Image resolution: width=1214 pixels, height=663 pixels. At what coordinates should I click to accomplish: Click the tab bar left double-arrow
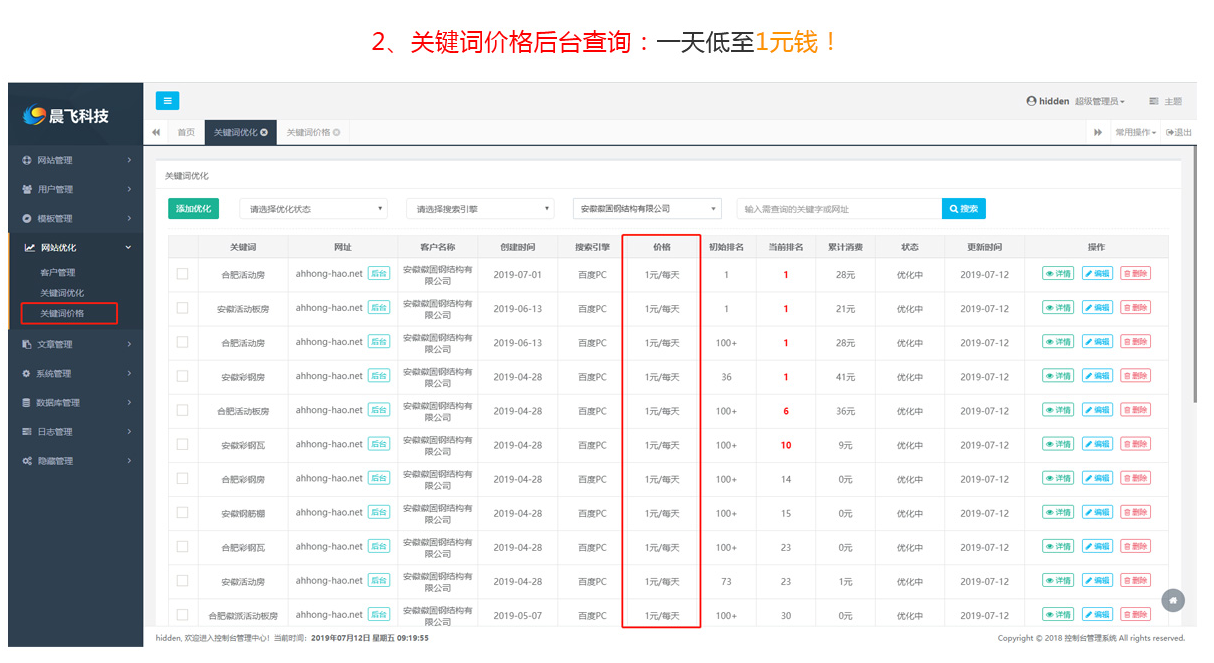(x=156, y=132)
